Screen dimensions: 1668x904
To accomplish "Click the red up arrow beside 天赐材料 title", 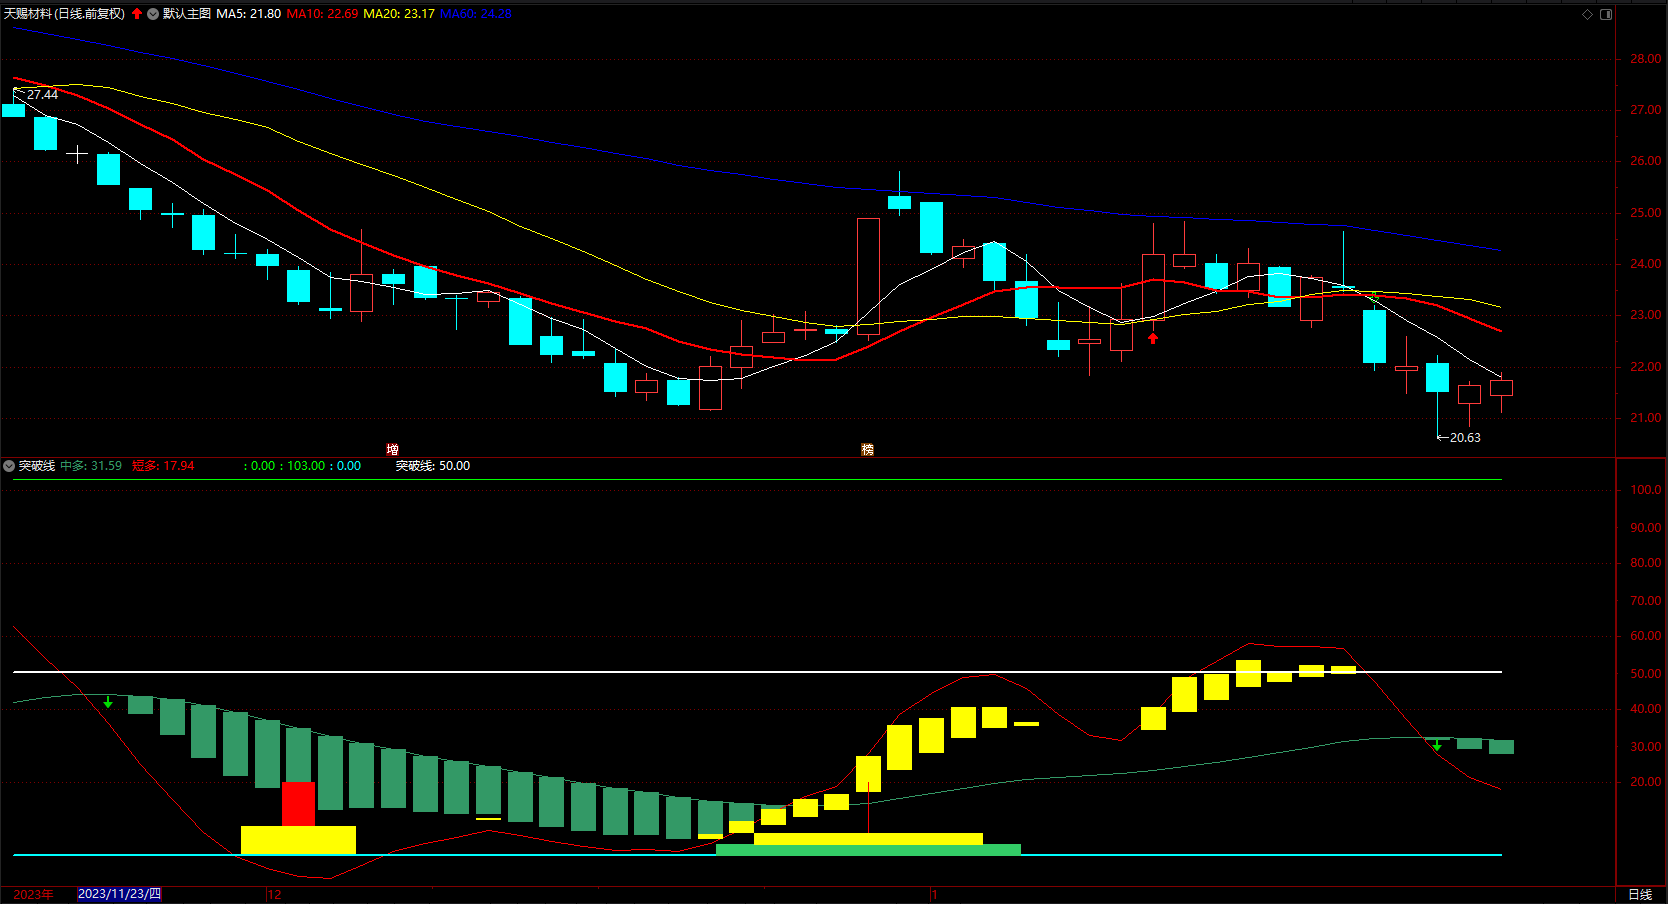I will point(137,14).
